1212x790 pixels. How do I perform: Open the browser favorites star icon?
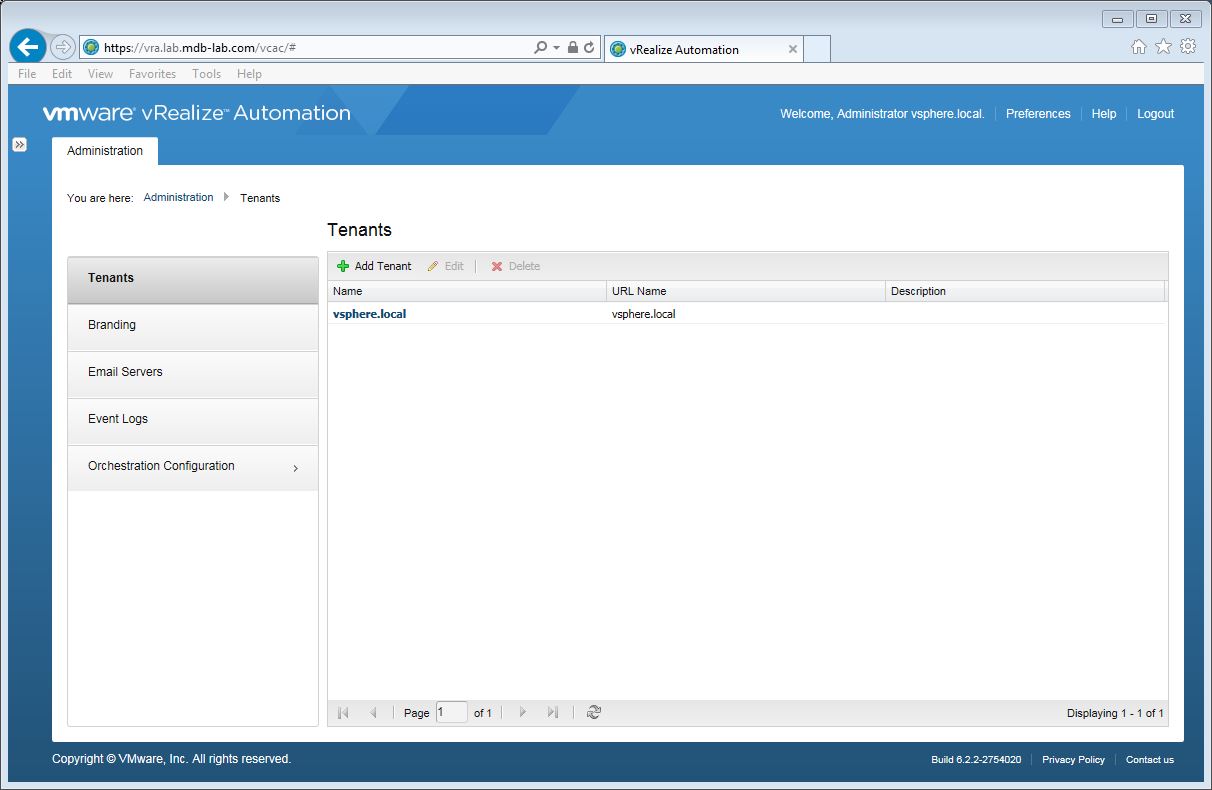pyautogui.click(x=1163, y=47)
